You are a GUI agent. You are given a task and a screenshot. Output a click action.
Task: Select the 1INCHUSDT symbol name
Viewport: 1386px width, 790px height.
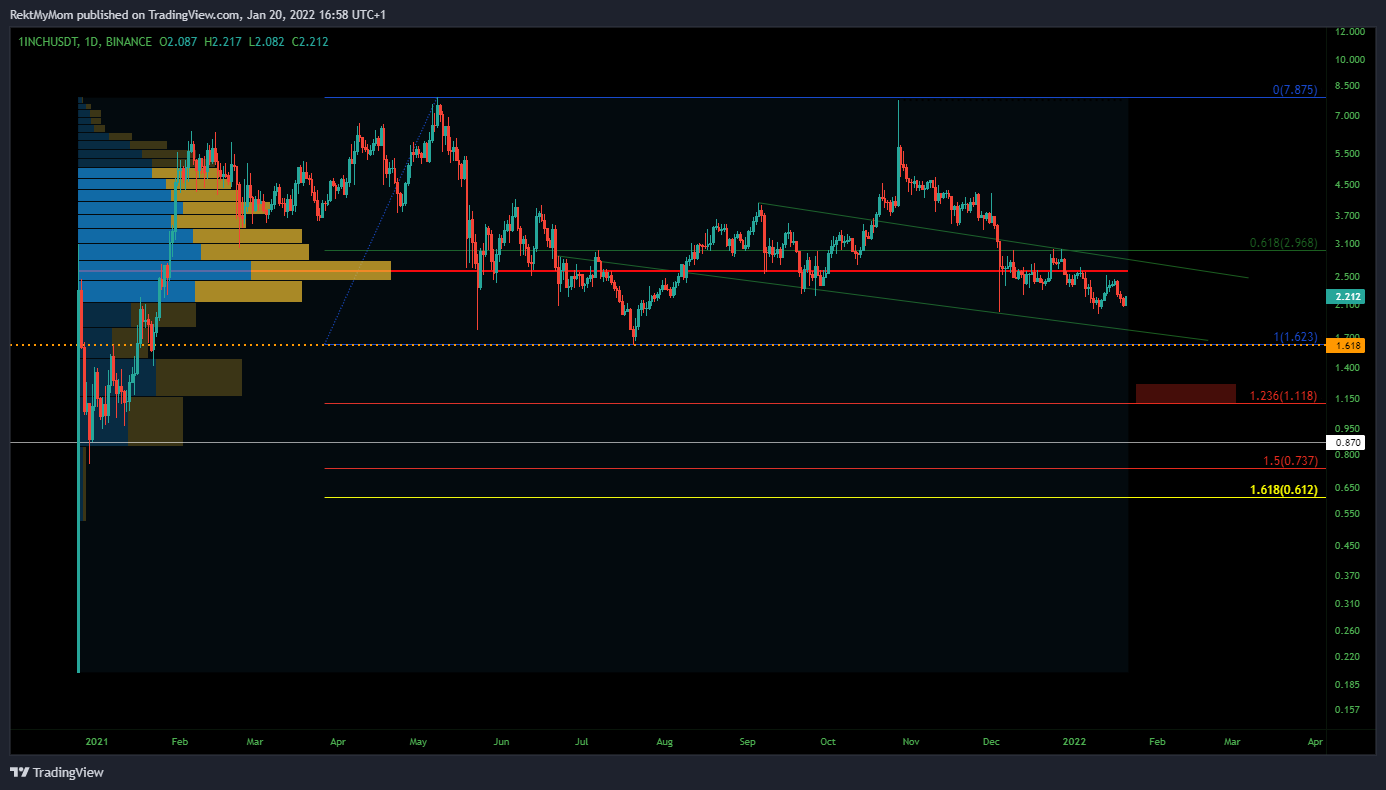(47, 42)
